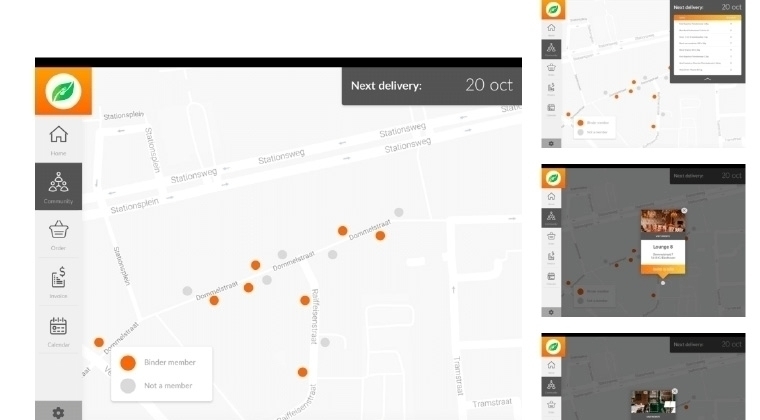Open the Invoice page
This screenshot has width=760, height=420.
click(59, 281)
